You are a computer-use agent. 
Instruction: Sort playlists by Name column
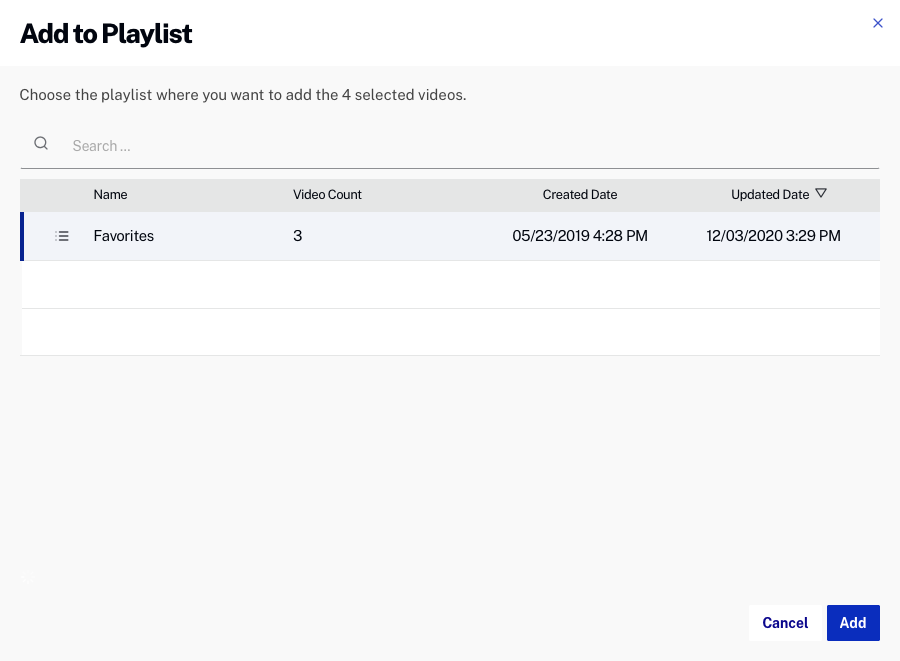[x=110, y=195]
